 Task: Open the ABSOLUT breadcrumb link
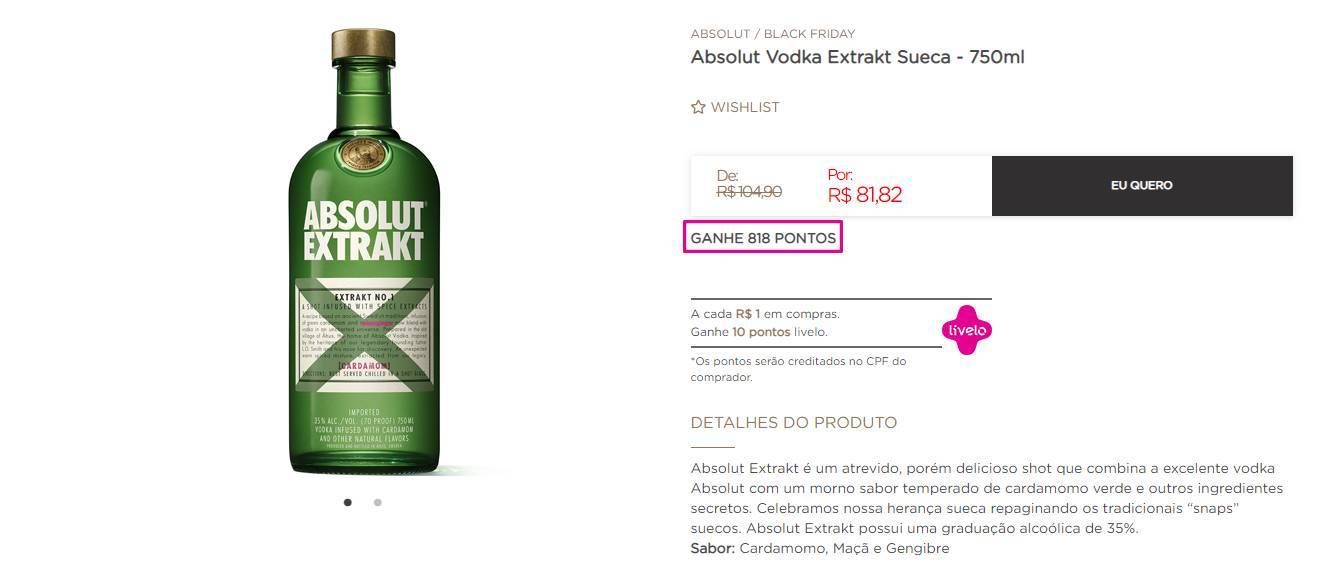[x=720, y=34]
